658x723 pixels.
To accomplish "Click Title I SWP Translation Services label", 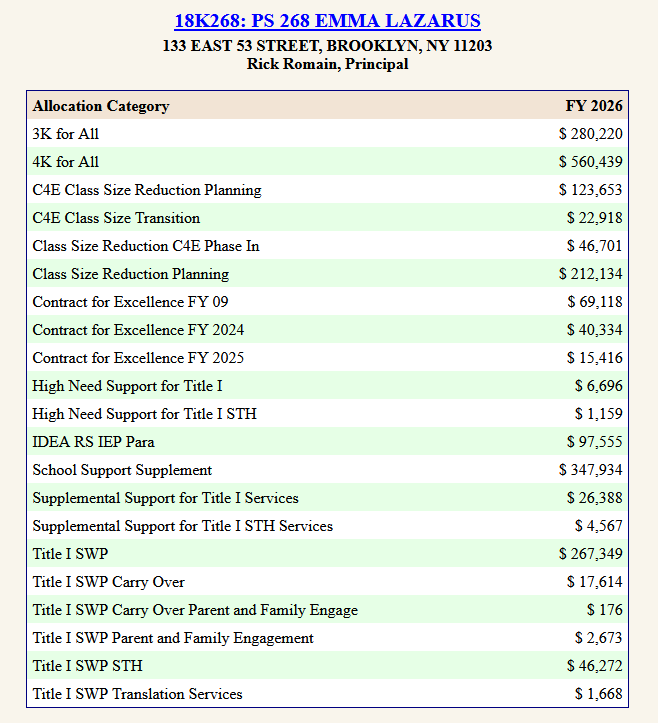I will (137, 694).
